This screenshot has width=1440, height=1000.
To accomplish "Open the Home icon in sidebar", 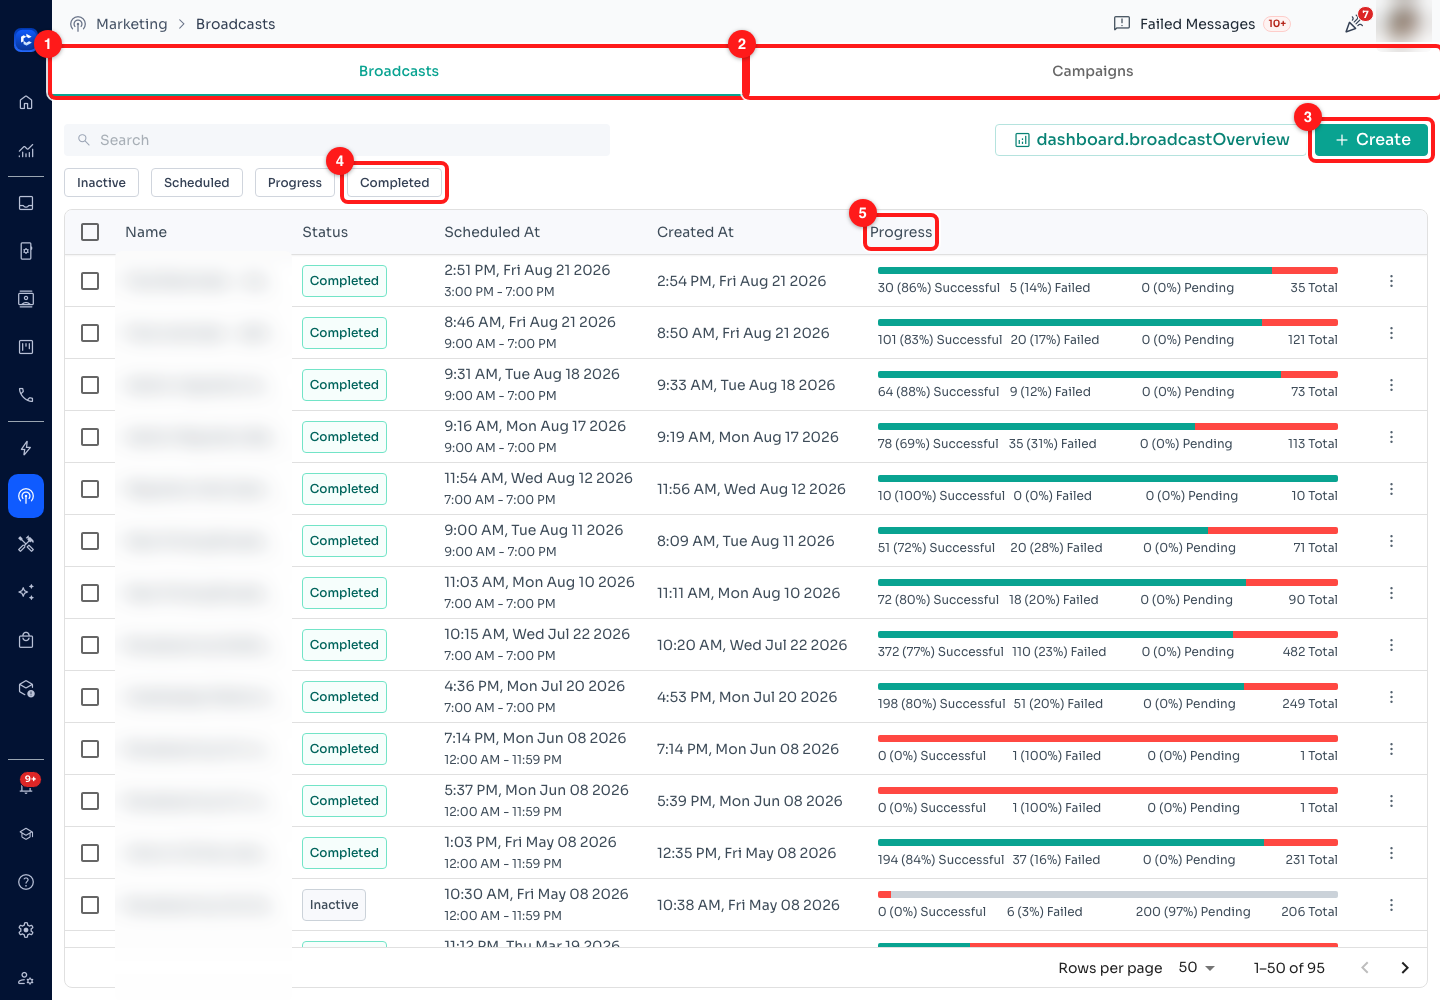I will [x=26, y=102].
